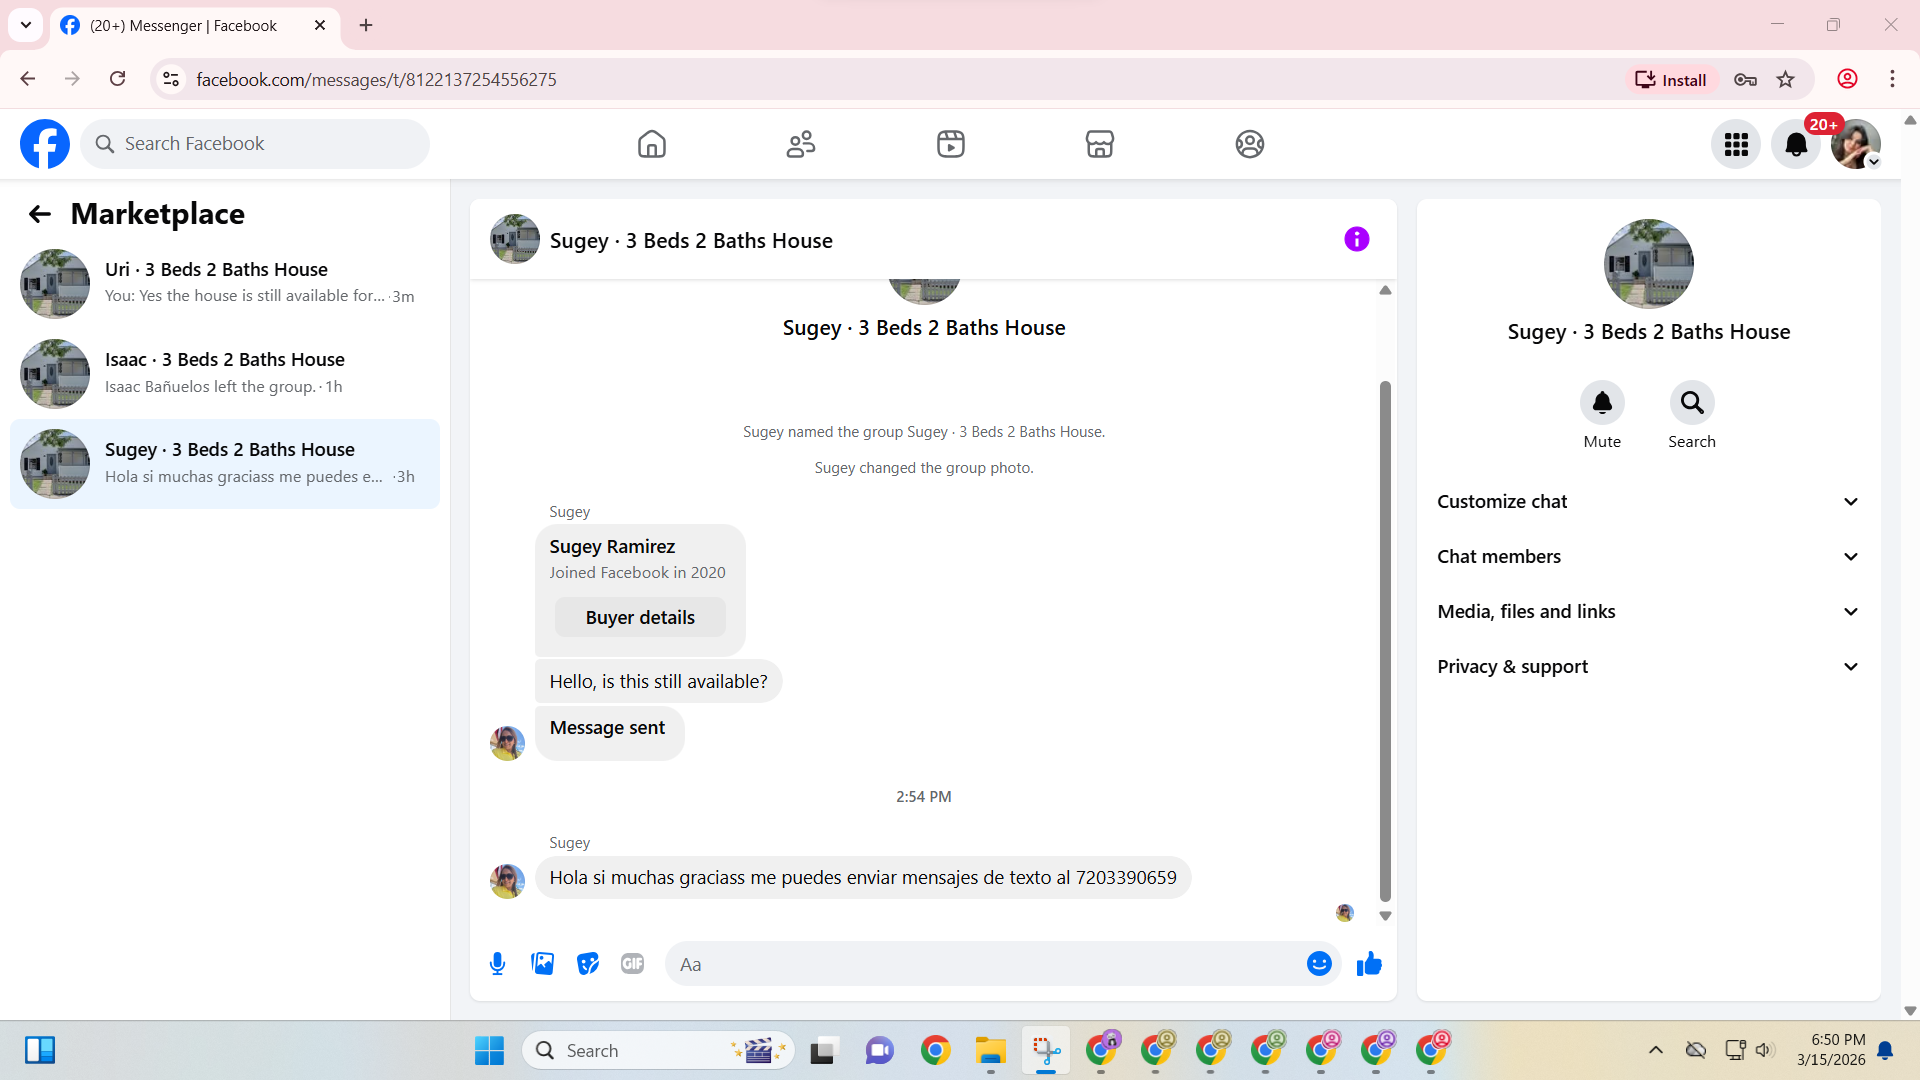Screen dimensions: 1920x1080
Task: Open the emoji picker in message box
Action: (x=1319, y=964)
